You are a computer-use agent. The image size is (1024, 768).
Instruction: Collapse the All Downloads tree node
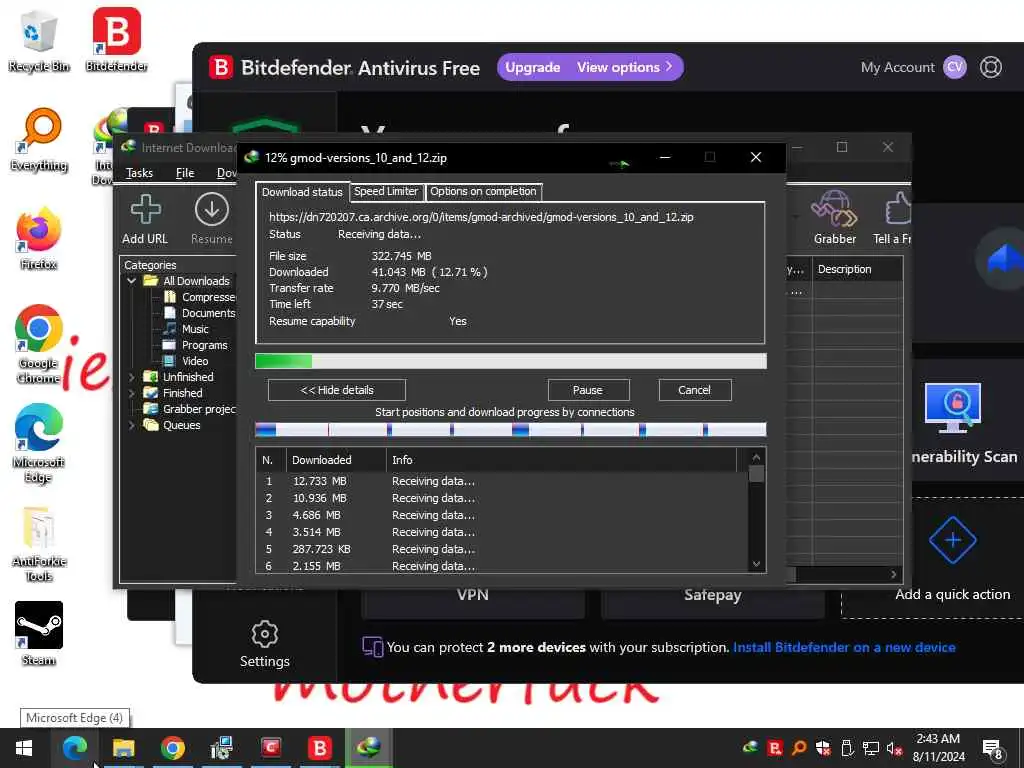pos(131,281)
